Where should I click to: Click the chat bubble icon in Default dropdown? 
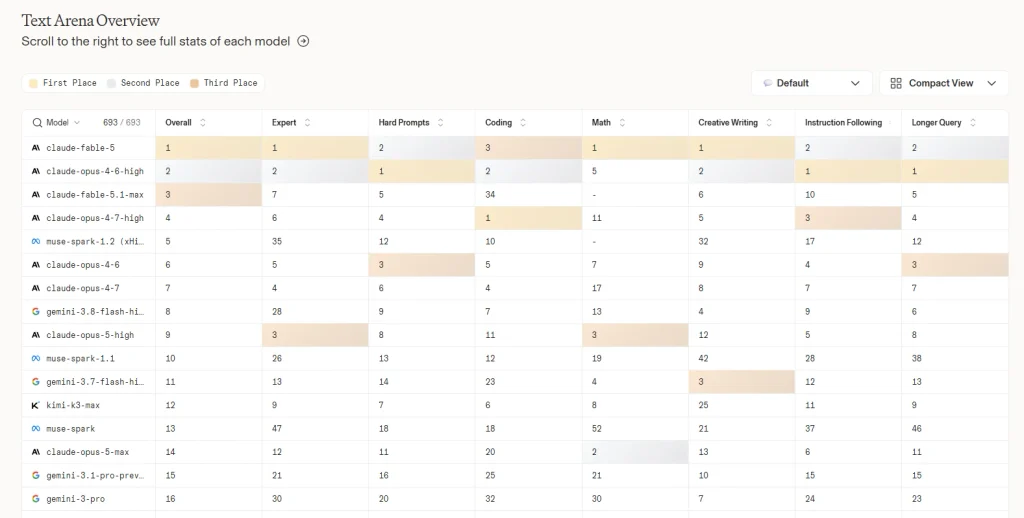(x=767, y=83)
